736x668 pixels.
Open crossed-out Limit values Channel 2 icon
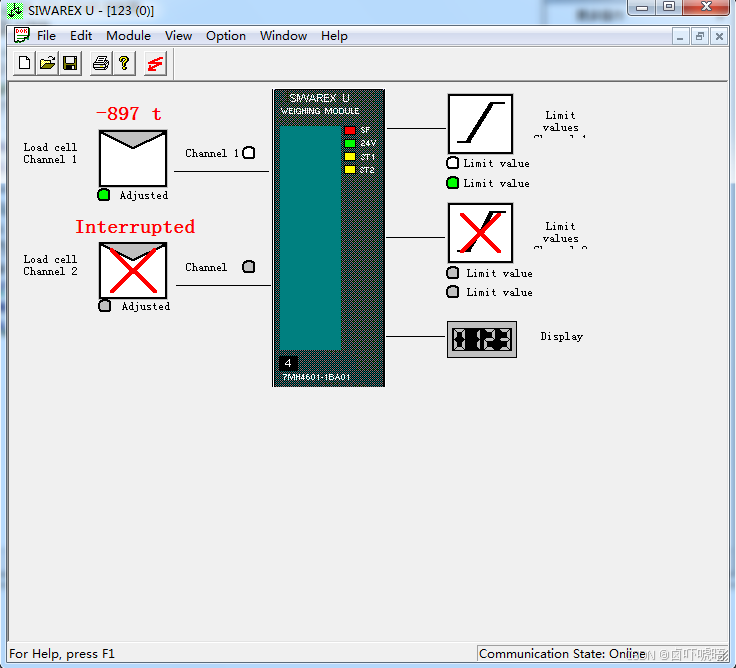480,233
